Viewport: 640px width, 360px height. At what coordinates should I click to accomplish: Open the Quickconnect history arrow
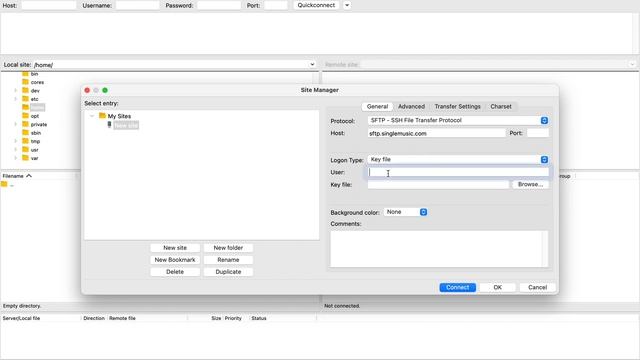[x=347, y=5]
